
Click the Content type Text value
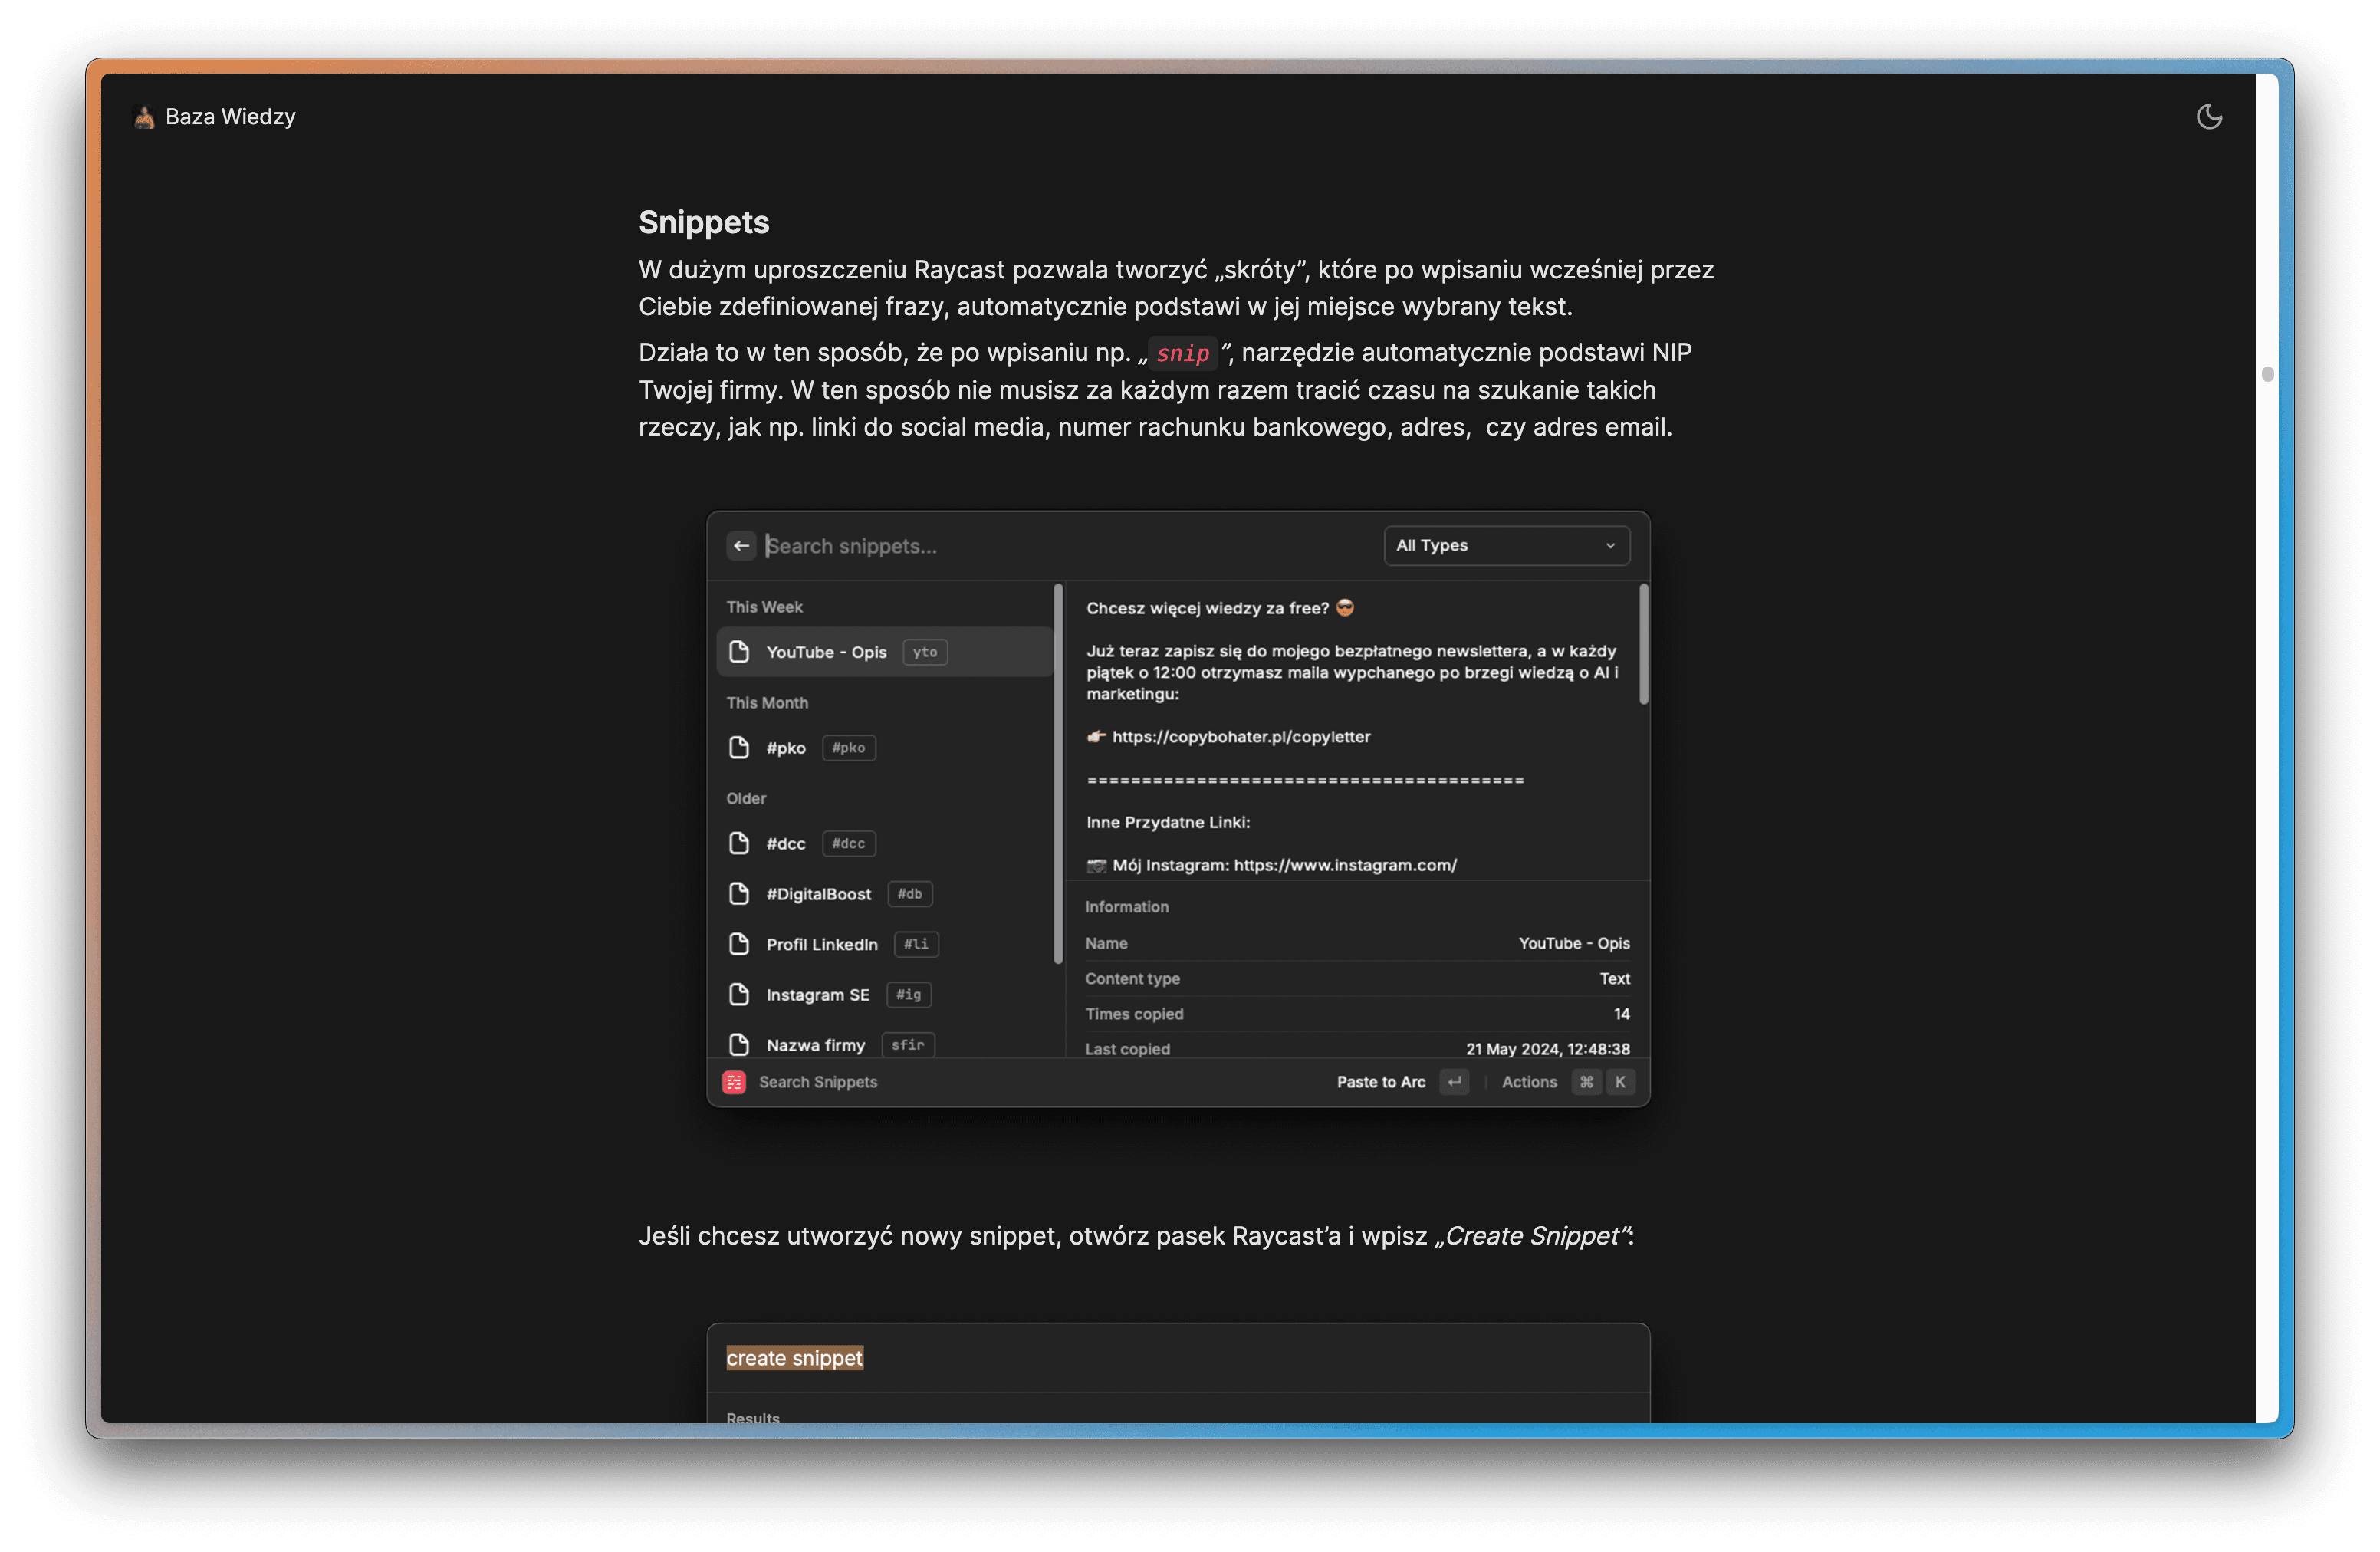coord(1615,979)
